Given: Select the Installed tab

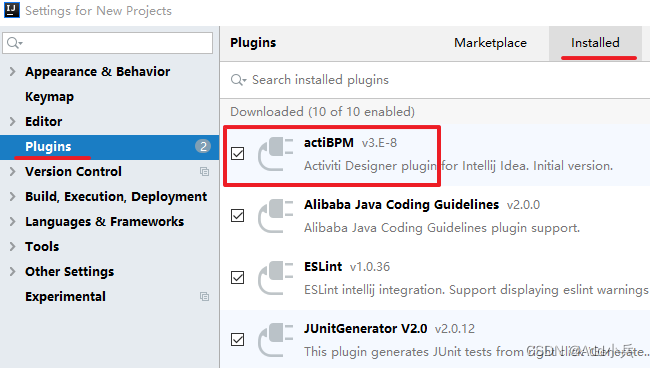Looking at the screenshot, I should pyautogui.click(x=595, y=43).
